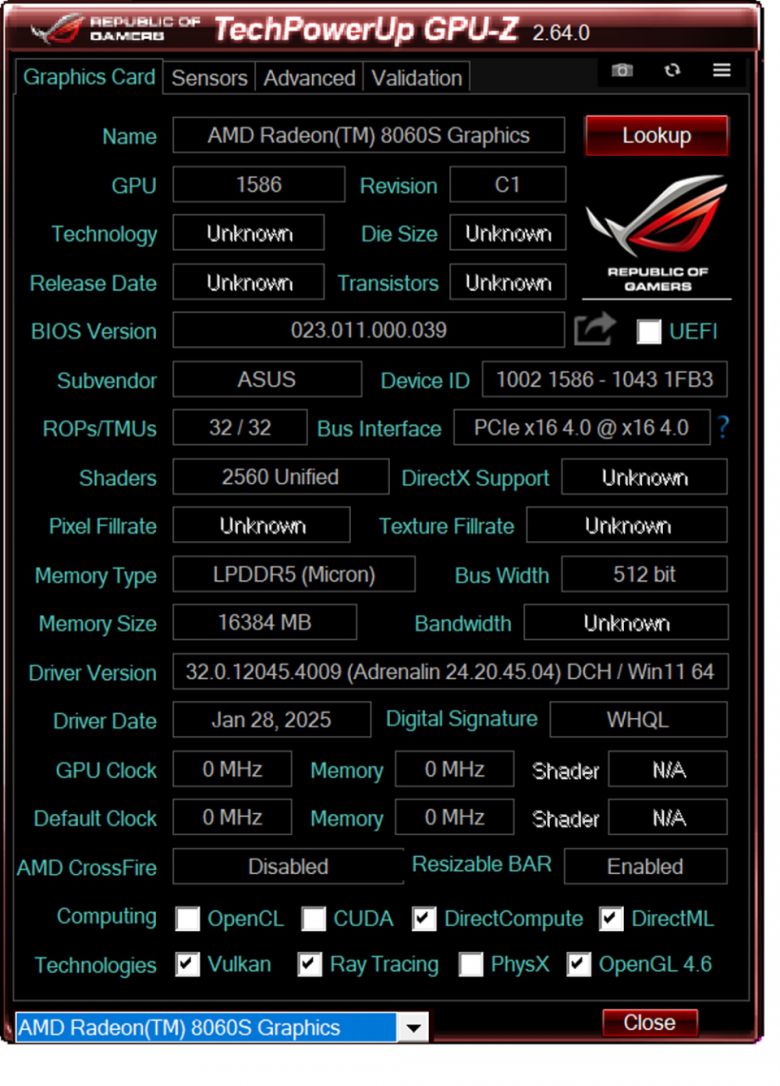Viewport: 780px width, 1086px height.
Task: Click the TechPowerUp GPU-Z title text
Action: [366, 29]
